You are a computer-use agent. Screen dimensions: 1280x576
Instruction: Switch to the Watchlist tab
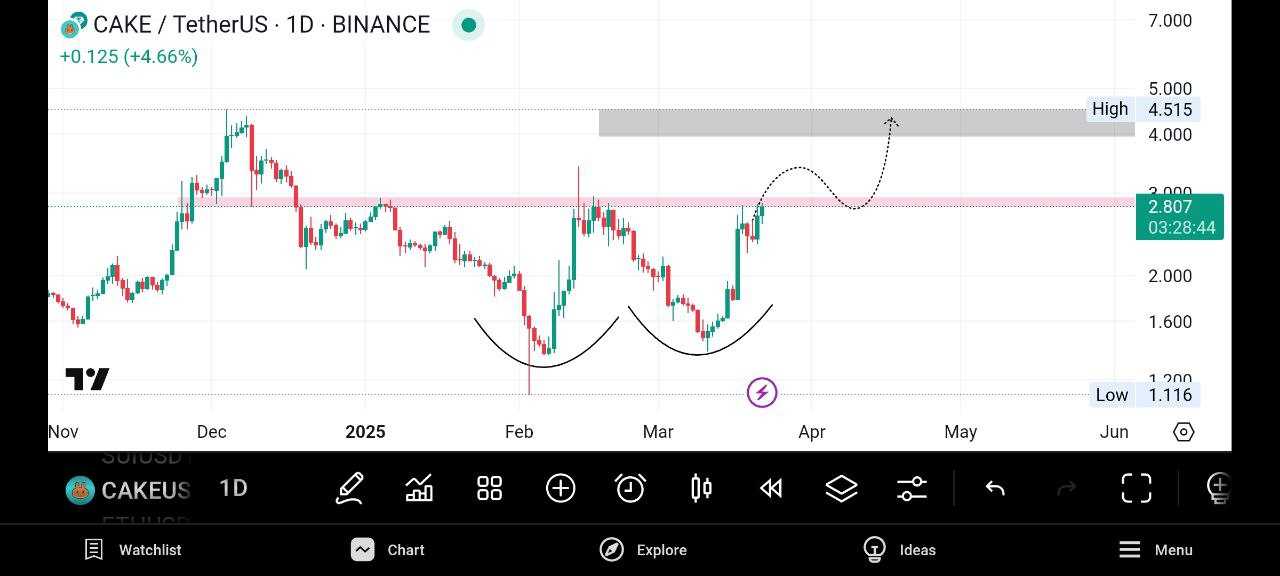pos(133,550)
